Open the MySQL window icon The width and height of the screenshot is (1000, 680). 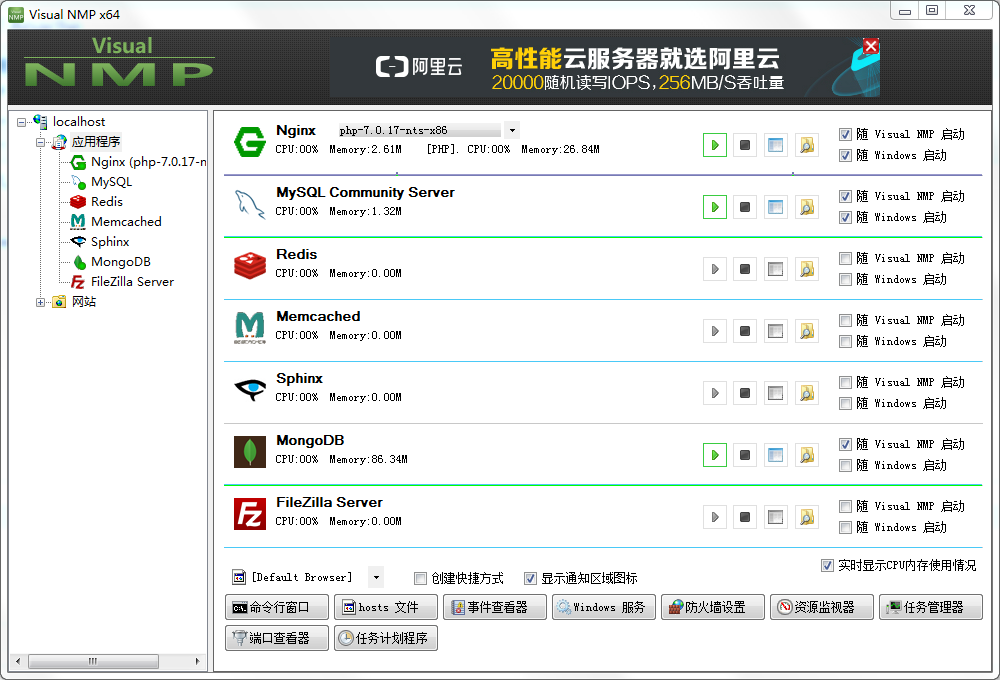coord(776,207)
